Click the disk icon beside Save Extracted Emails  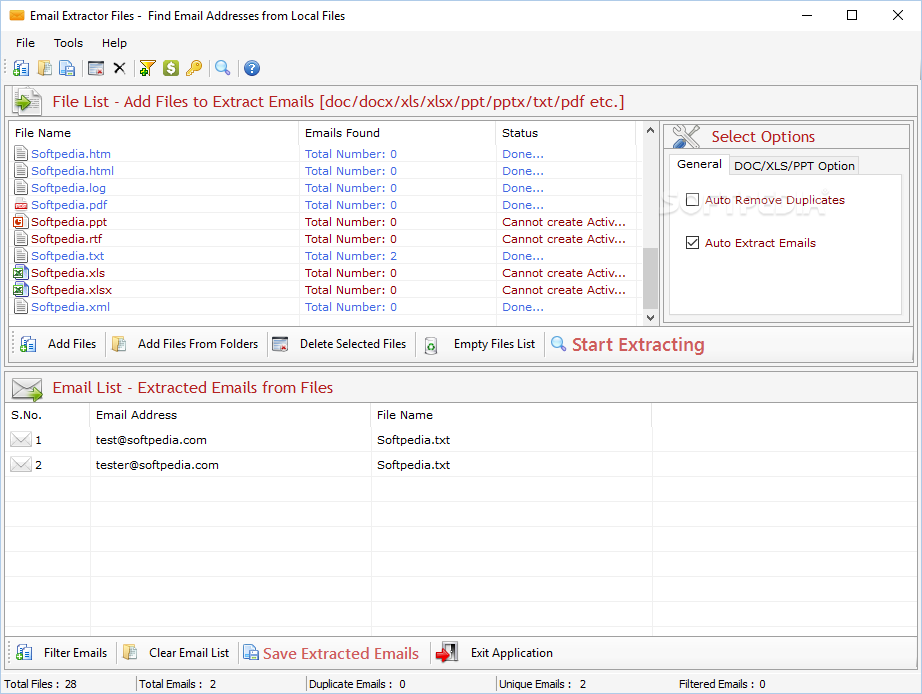pos(251,653)
